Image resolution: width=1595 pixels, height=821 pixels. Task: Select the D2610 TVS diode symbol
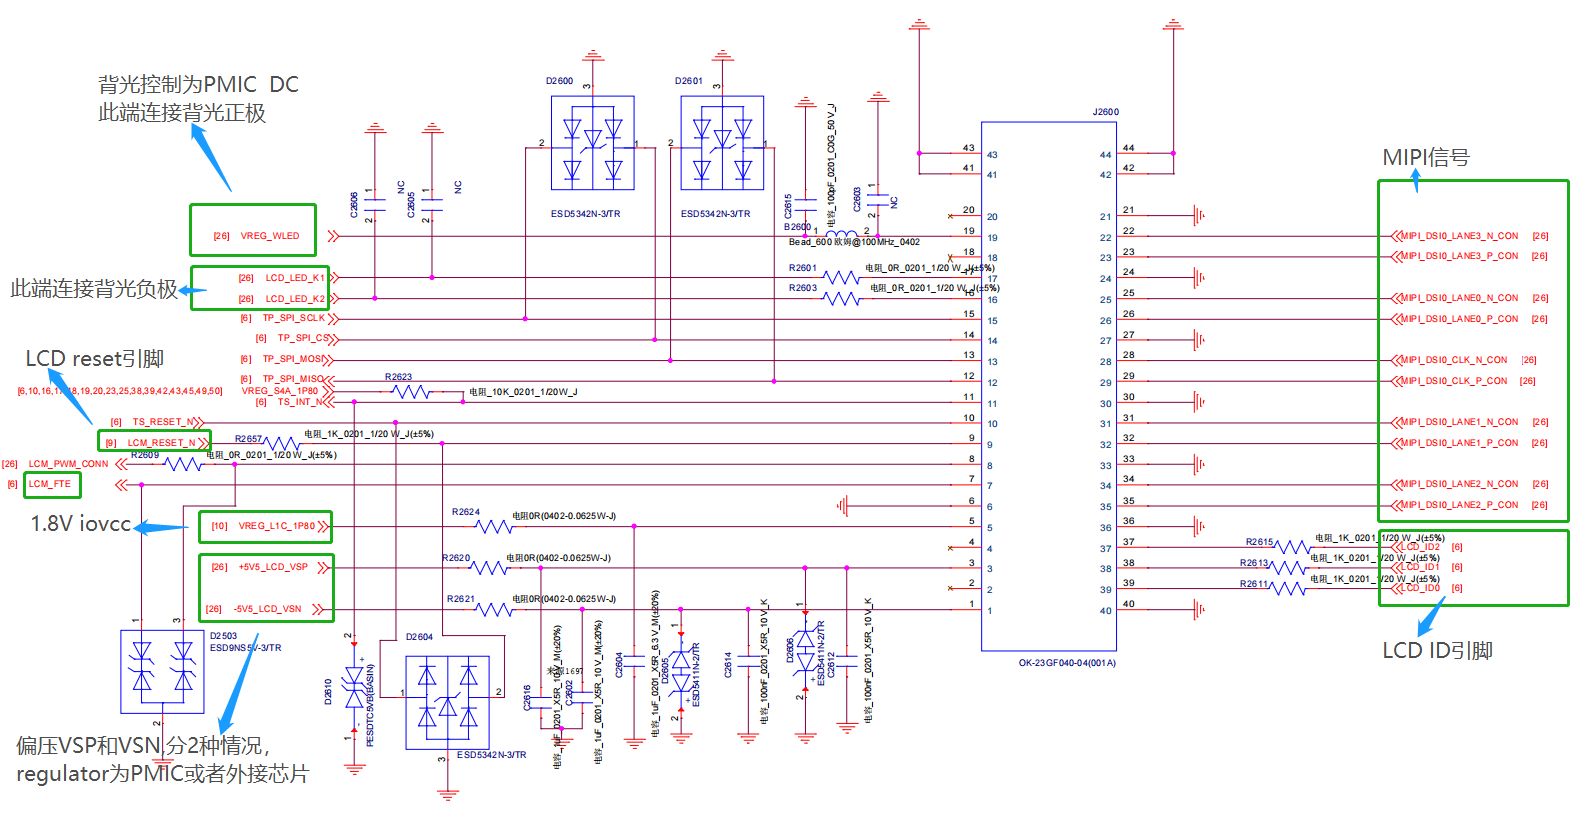(x=354, y=688)
